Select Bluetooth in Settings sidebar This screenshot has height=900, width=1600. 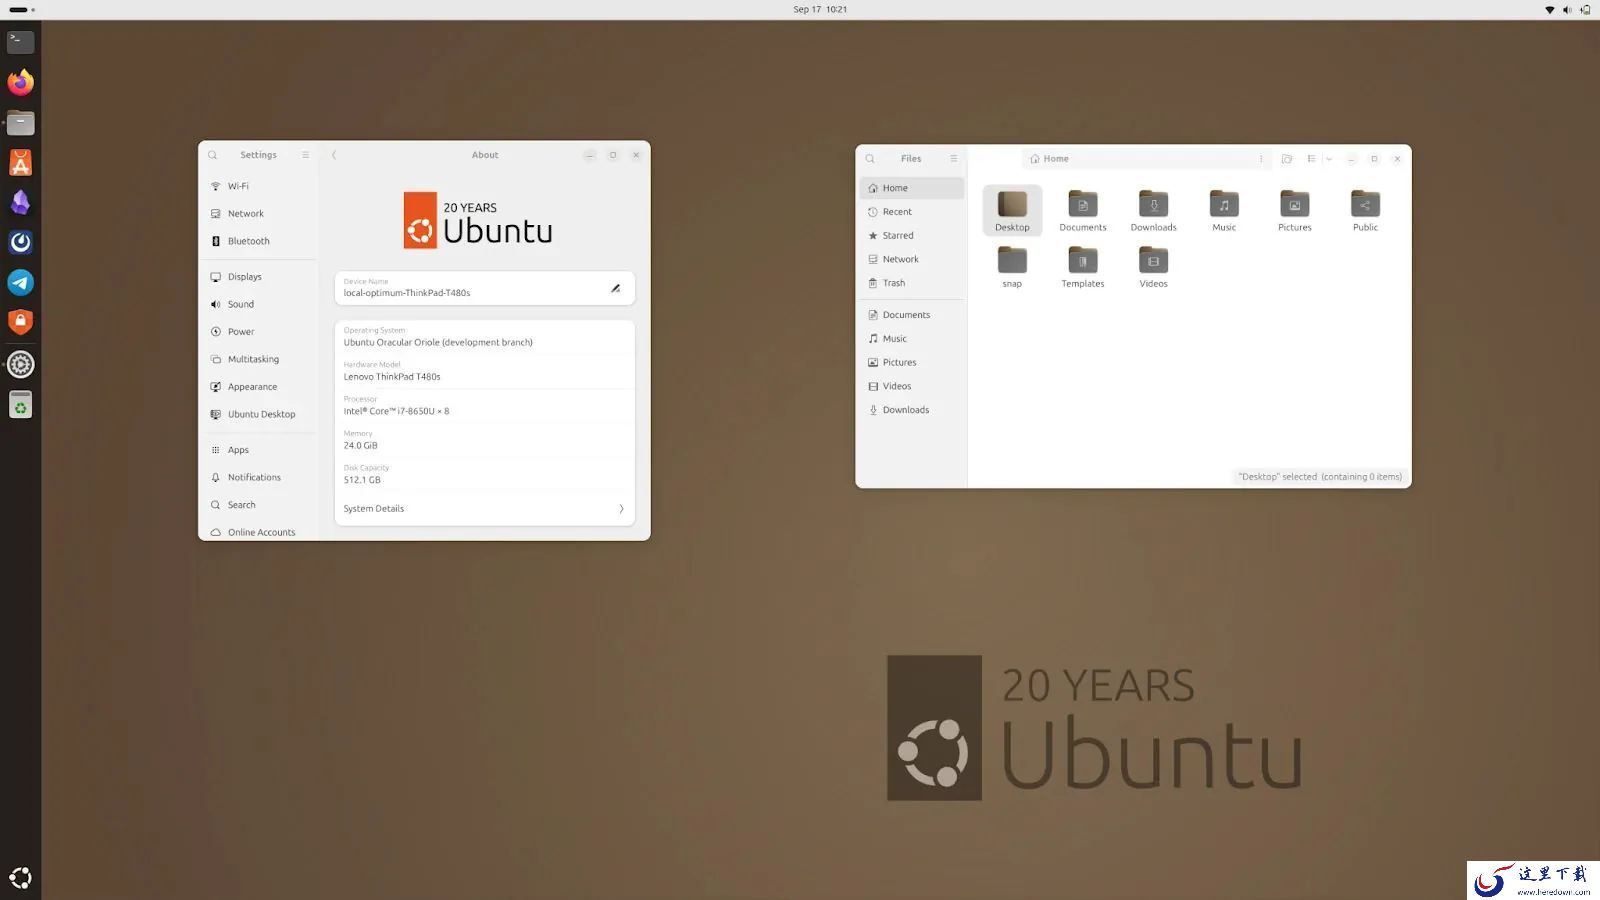(x=259, y=241)
